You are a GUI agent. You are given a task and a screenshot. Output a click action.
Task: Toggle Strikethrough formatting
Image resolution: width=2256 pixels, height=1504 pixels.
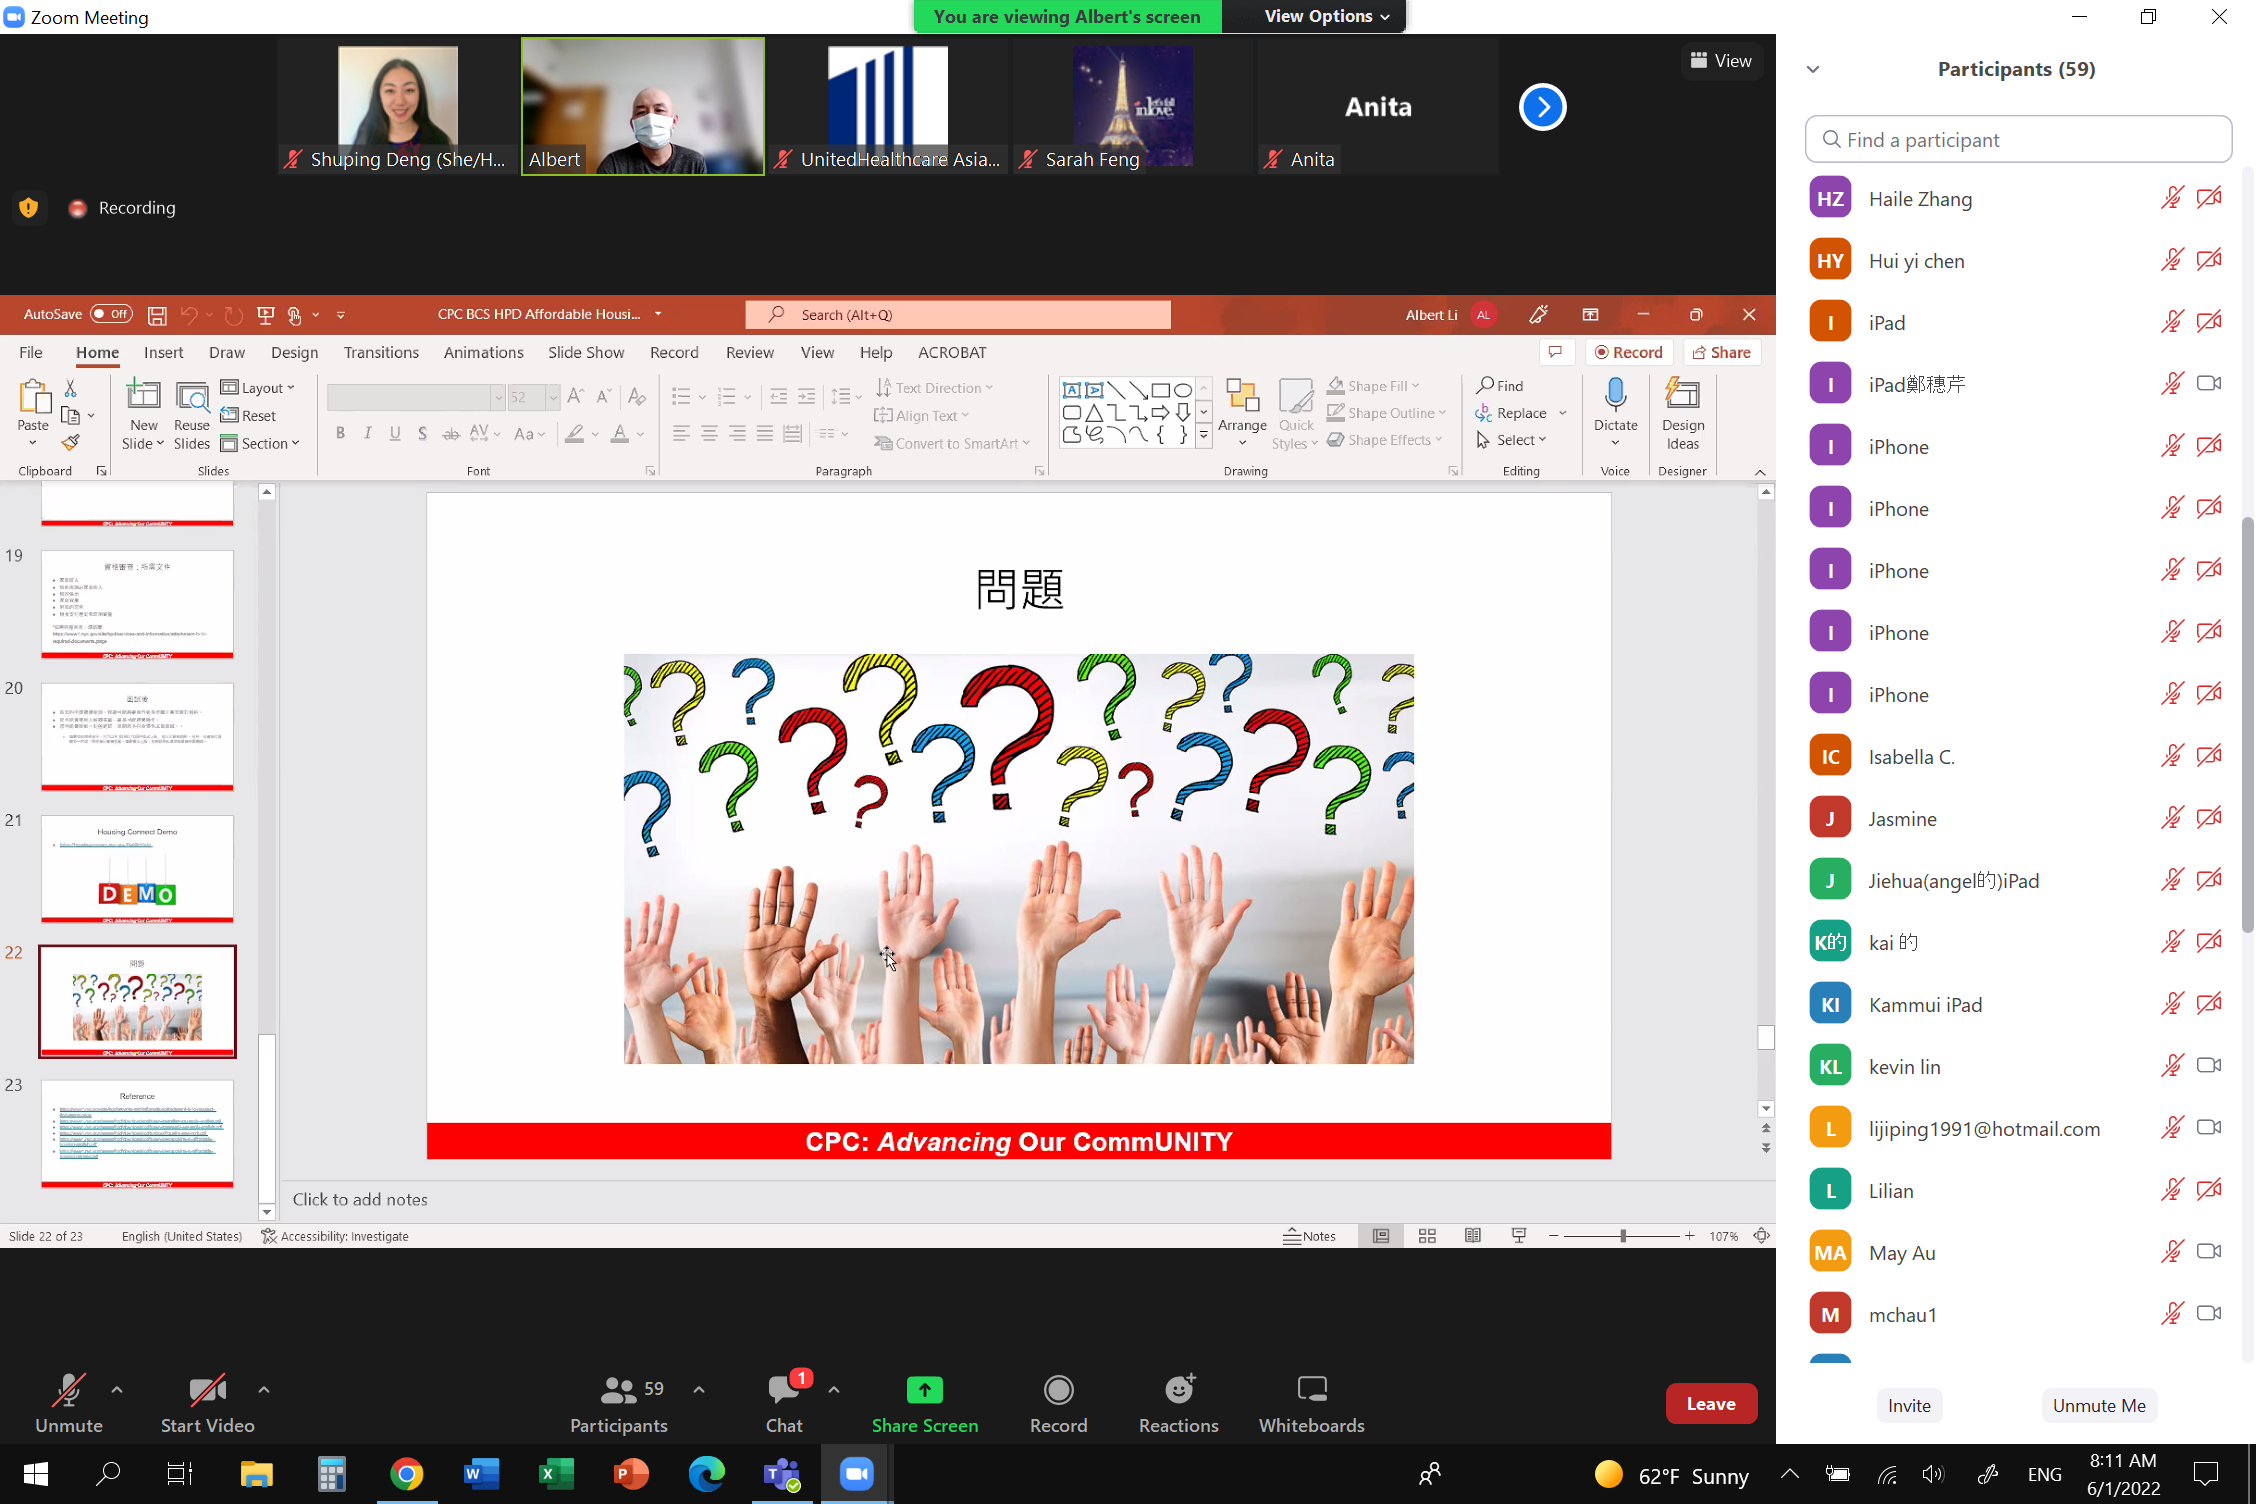click(x=451, y=433)
